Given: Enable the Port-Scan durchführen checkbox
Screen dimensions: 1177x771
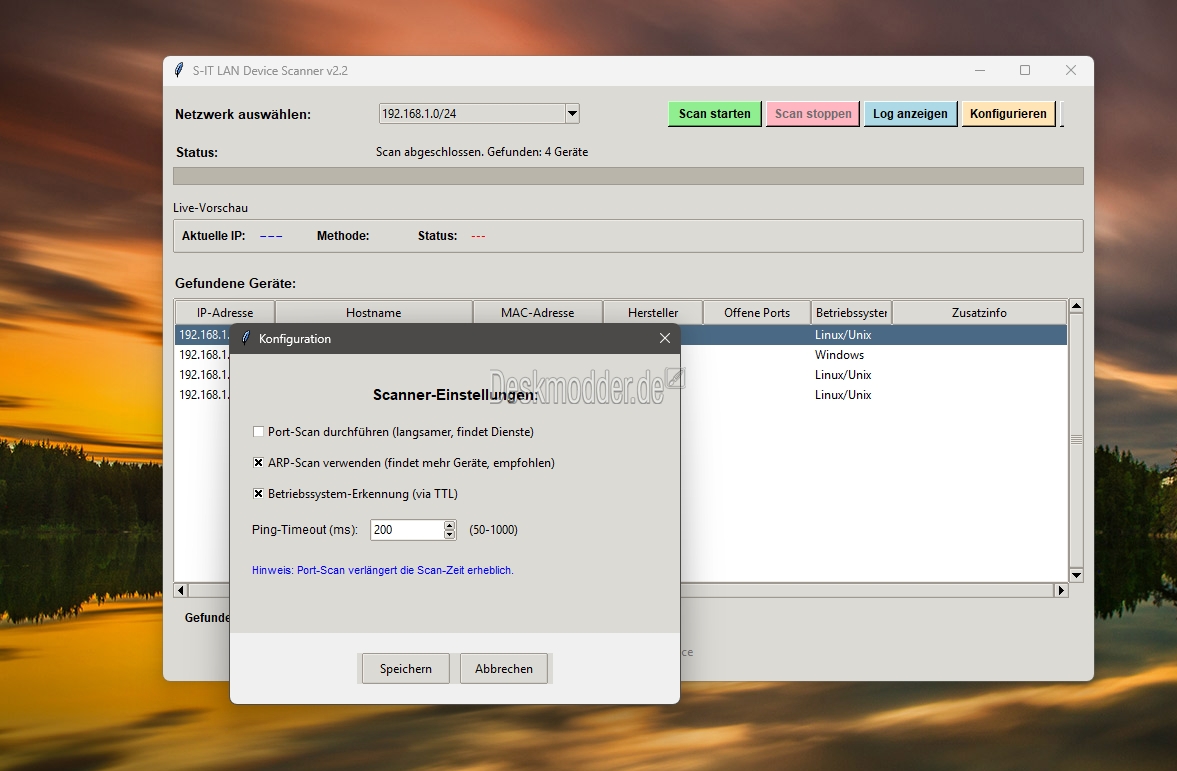Looking at the screenshot, I should tap(259, 432).
